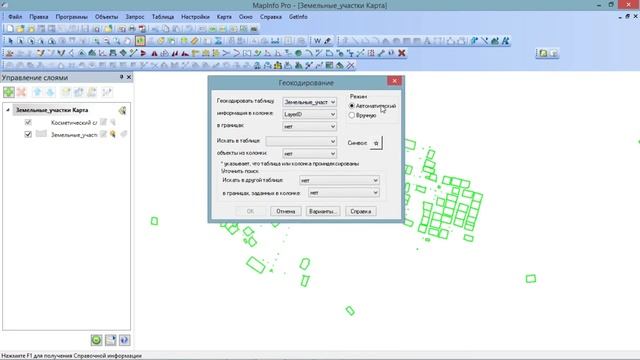Select the Marquee Select tool

point(20,41)
